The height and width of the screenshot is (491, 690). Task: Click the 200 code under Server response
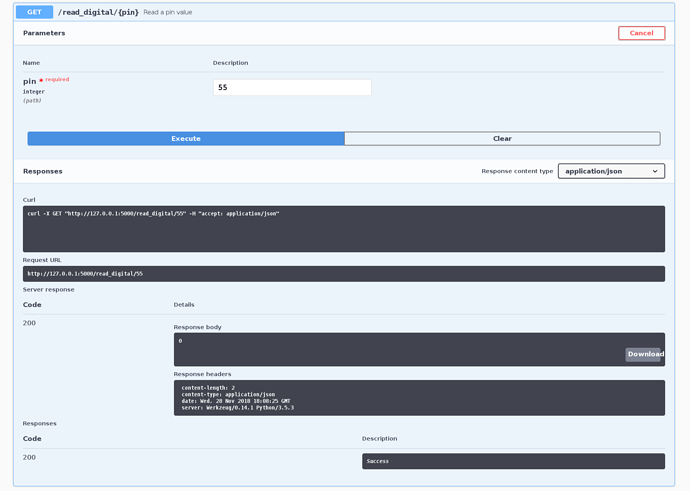point(29,323)
